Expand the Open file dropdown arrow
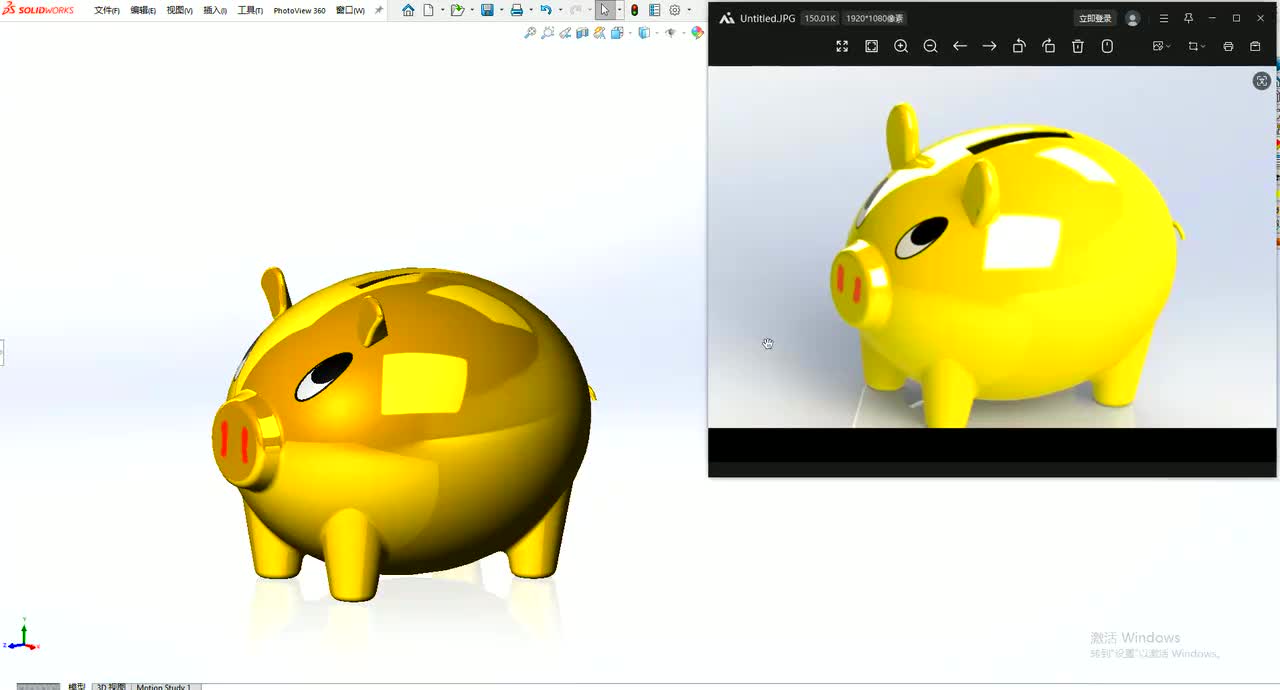1280x690 pixels. [471, 10]
